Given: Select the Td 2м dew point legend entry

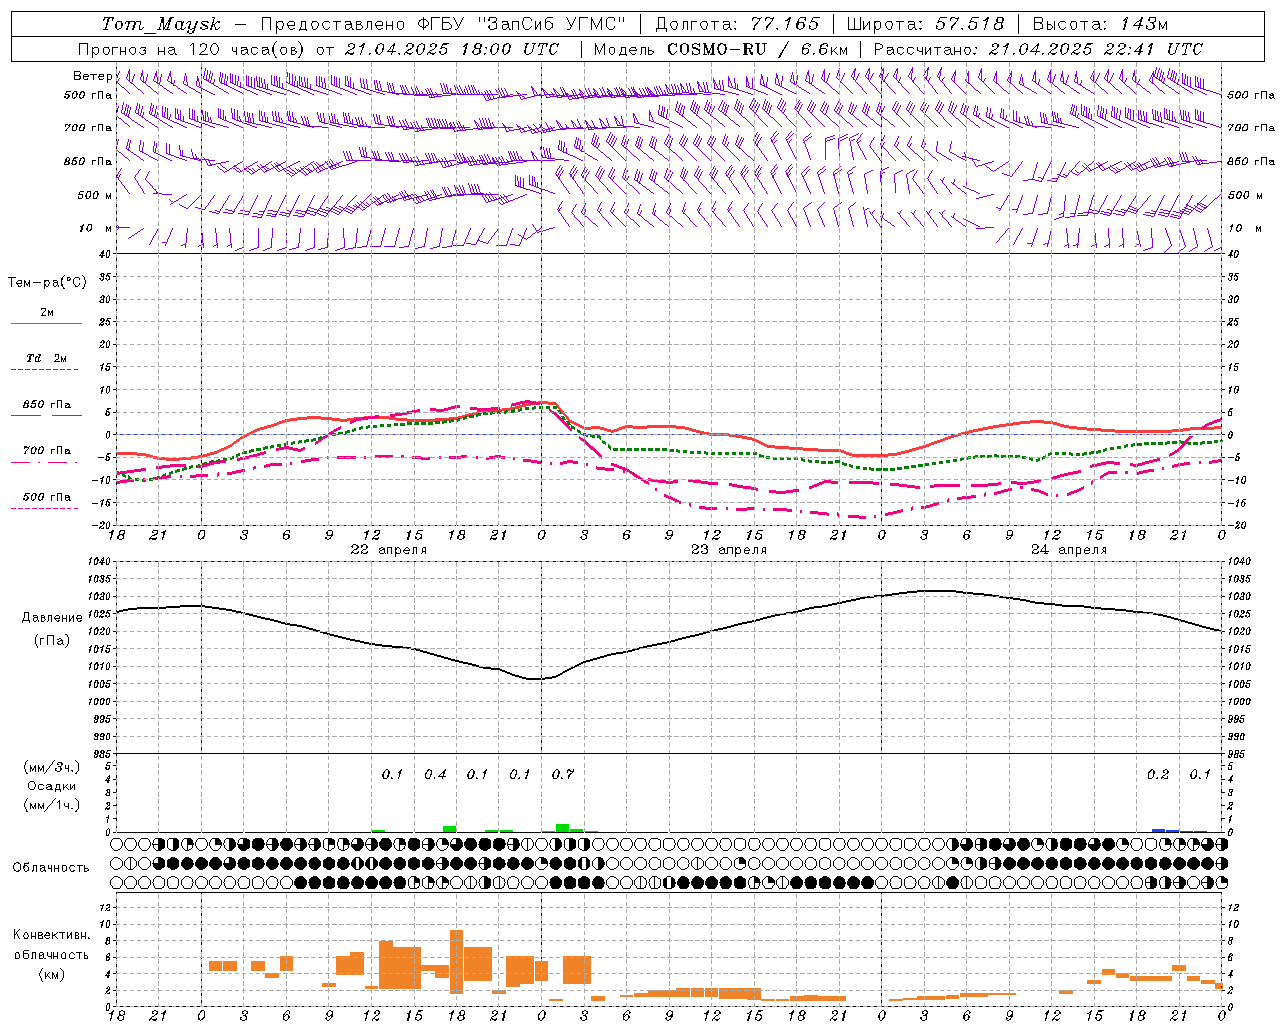Looking at the screenshot, I should [x=46, y=358].
